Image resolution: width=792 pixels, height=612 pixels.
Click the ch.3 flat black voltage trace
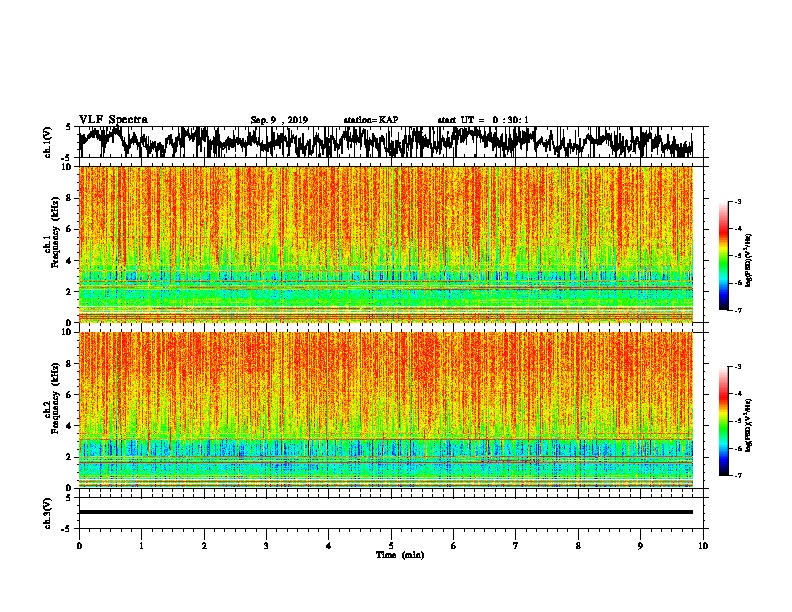point(386,512)
